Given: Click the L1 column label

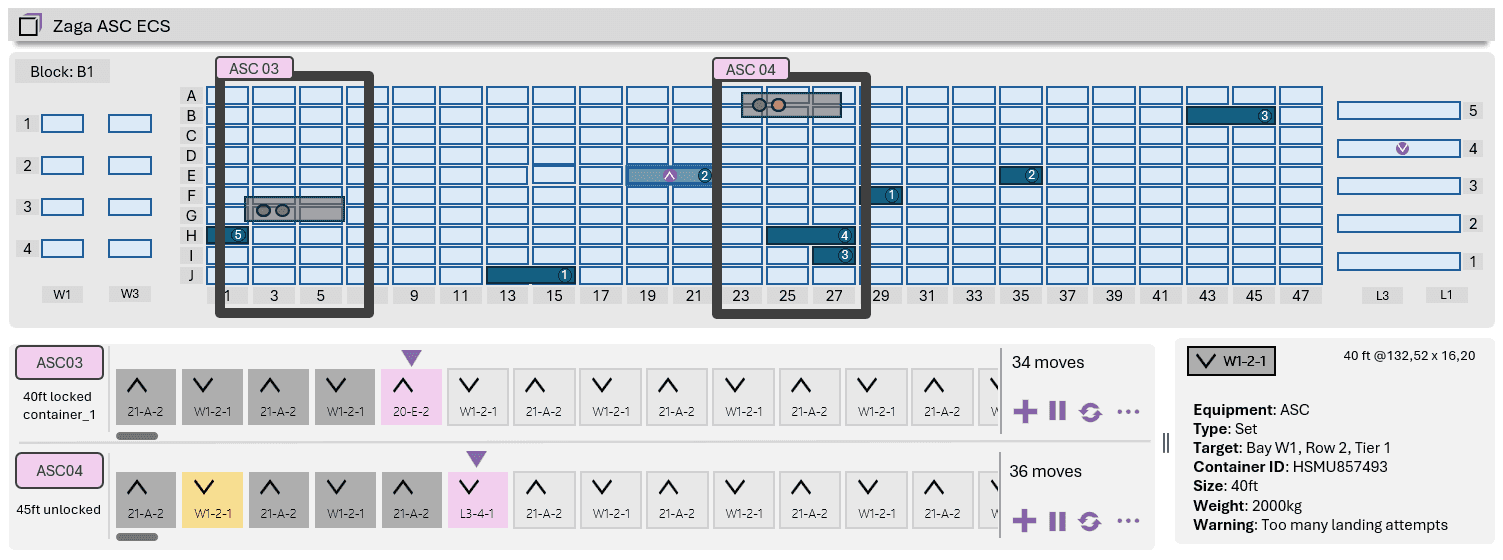Looking at the screenshot, I should point(1445,294).
